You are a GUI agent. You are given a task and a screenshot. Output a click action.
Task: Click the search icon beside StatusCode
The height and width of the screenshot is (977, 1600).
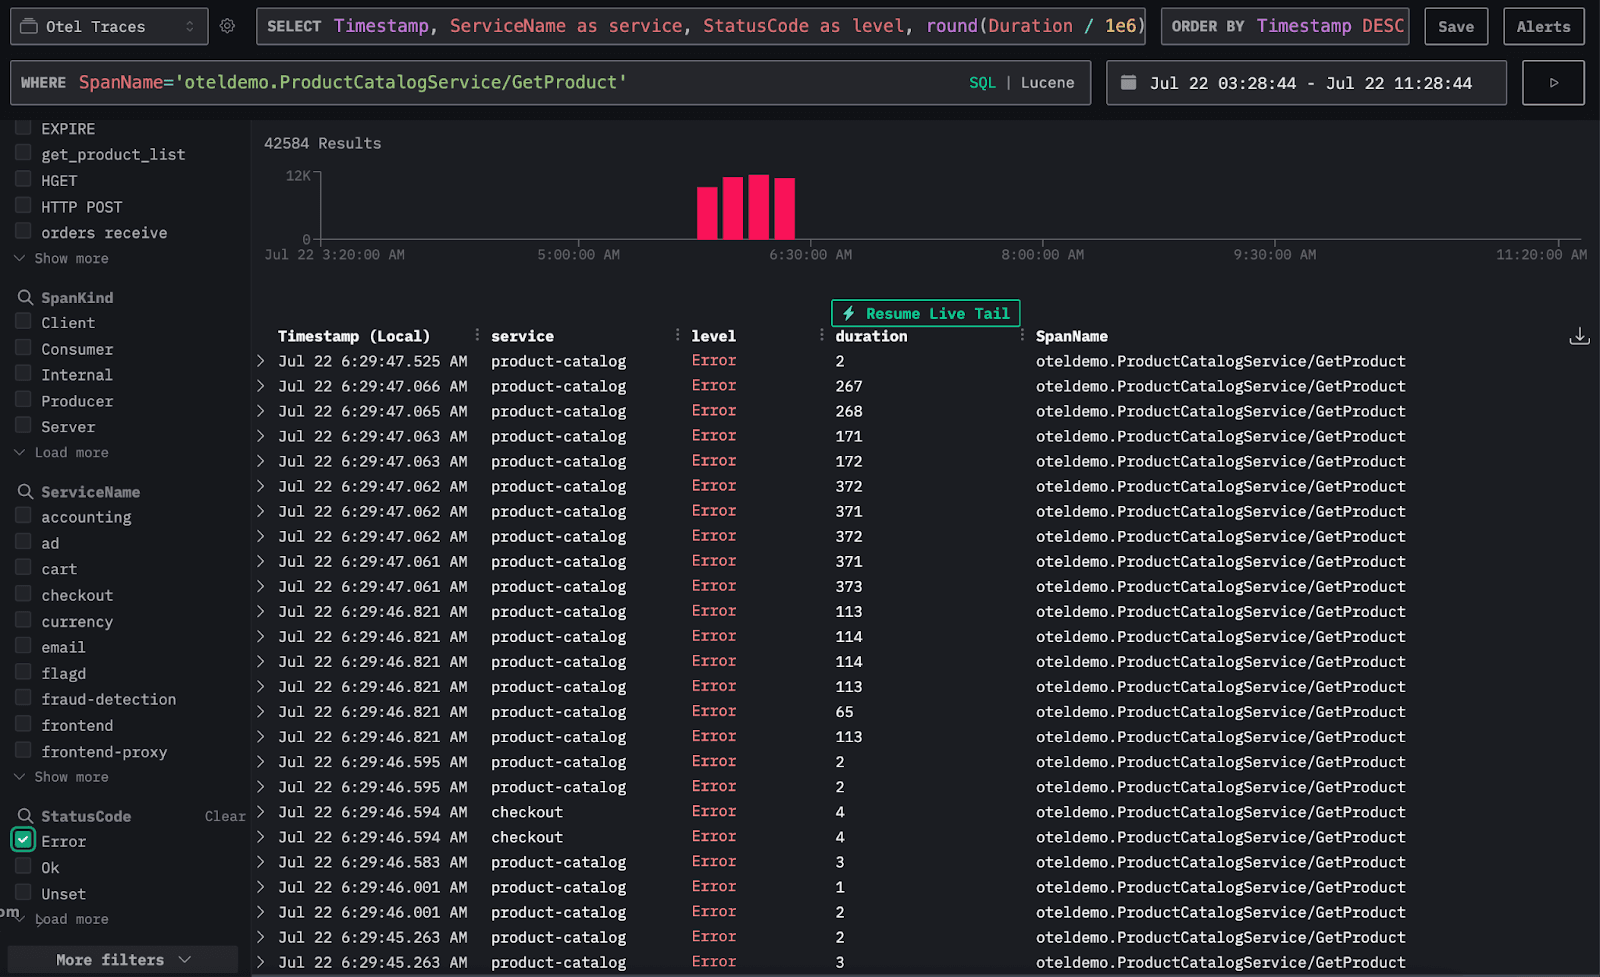tap(25, 816)
